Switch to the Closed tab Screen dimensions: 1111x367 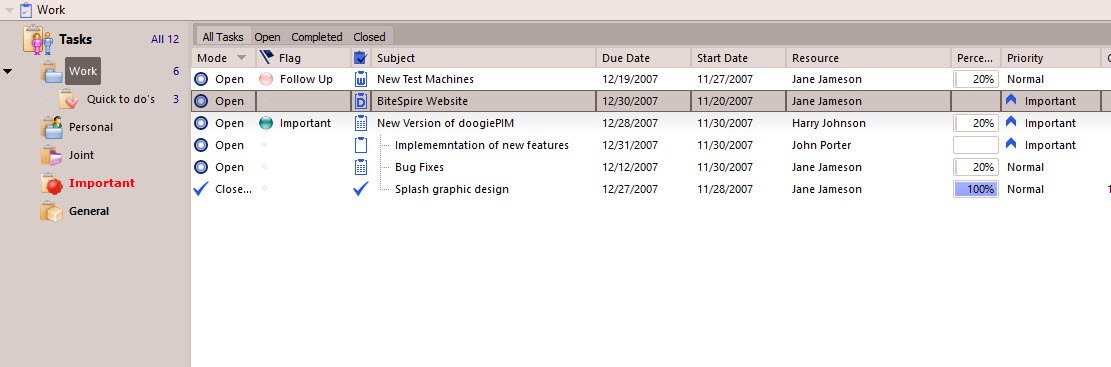pos(369,37)
